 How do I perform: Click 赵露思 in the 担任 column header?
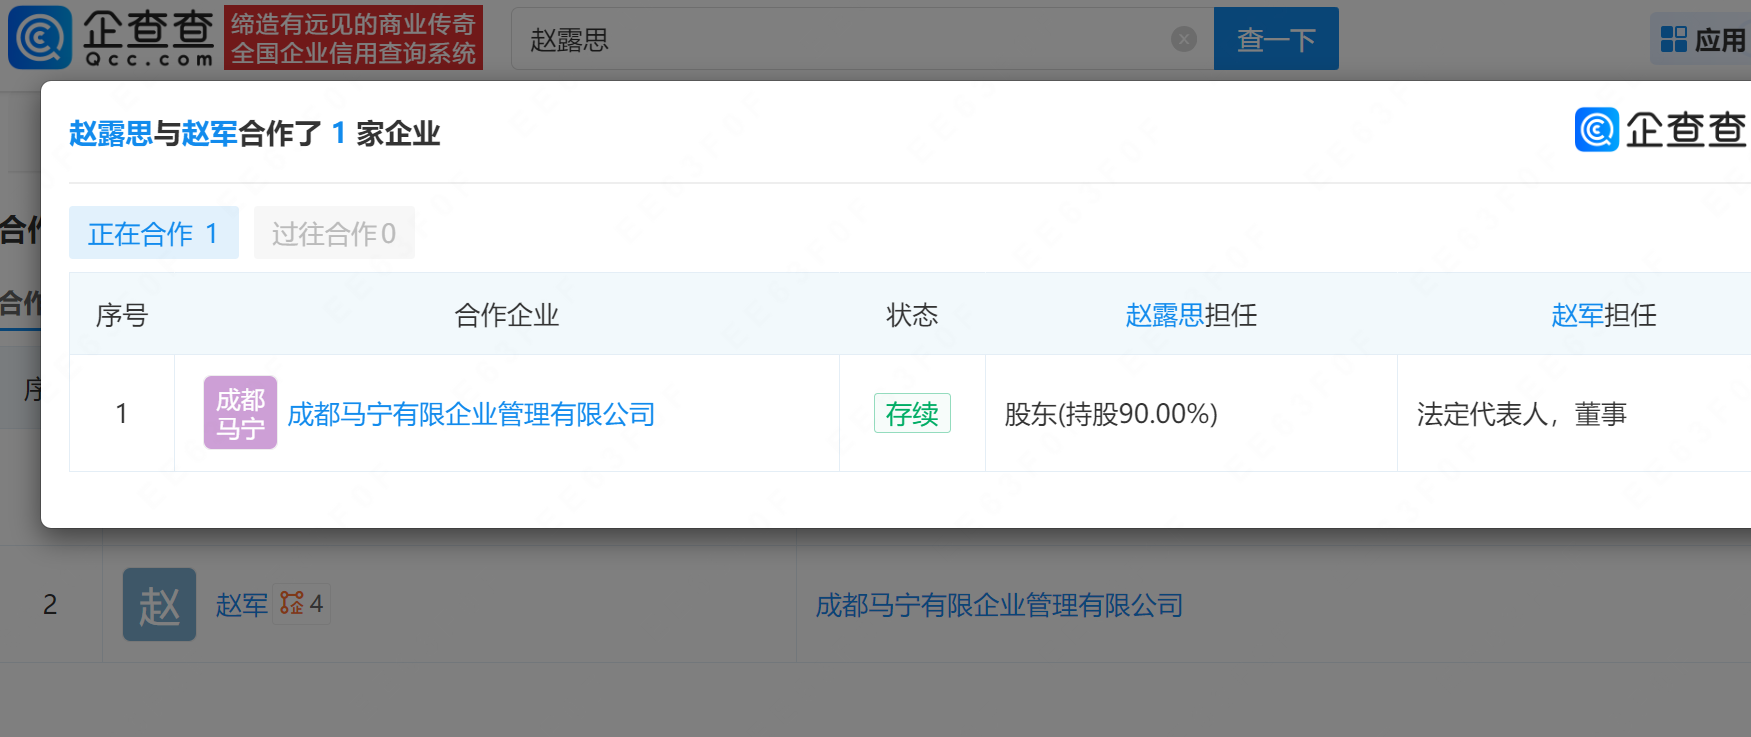[1164, 316]
